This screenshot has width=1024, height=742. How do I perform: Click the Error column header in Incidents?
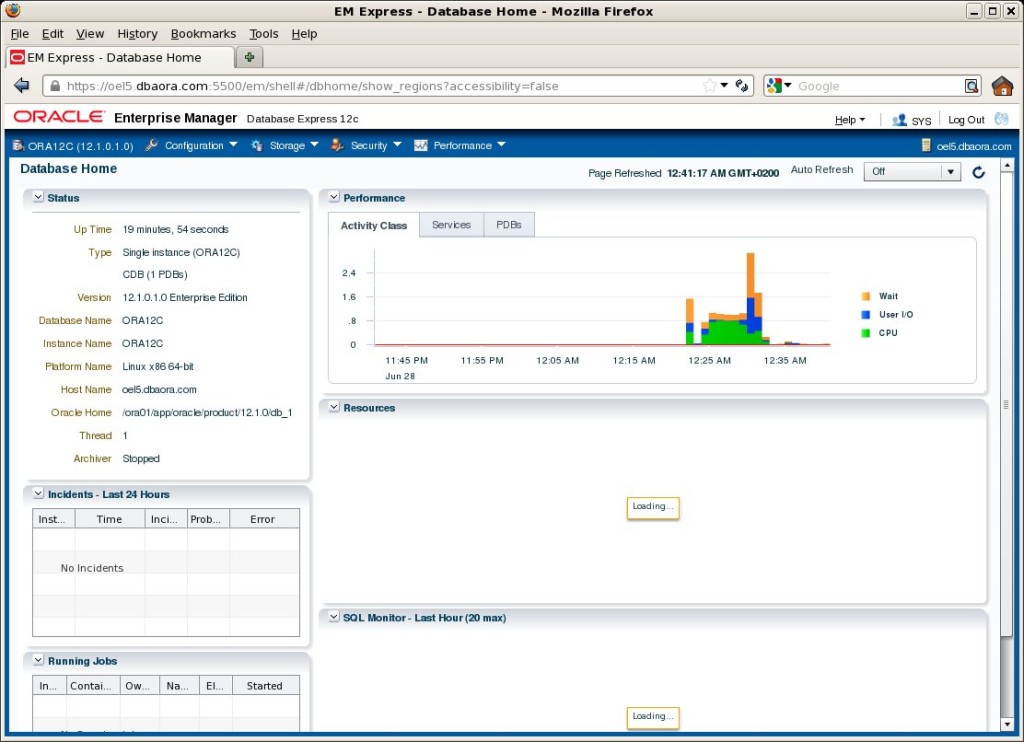[x=263, y=519]
